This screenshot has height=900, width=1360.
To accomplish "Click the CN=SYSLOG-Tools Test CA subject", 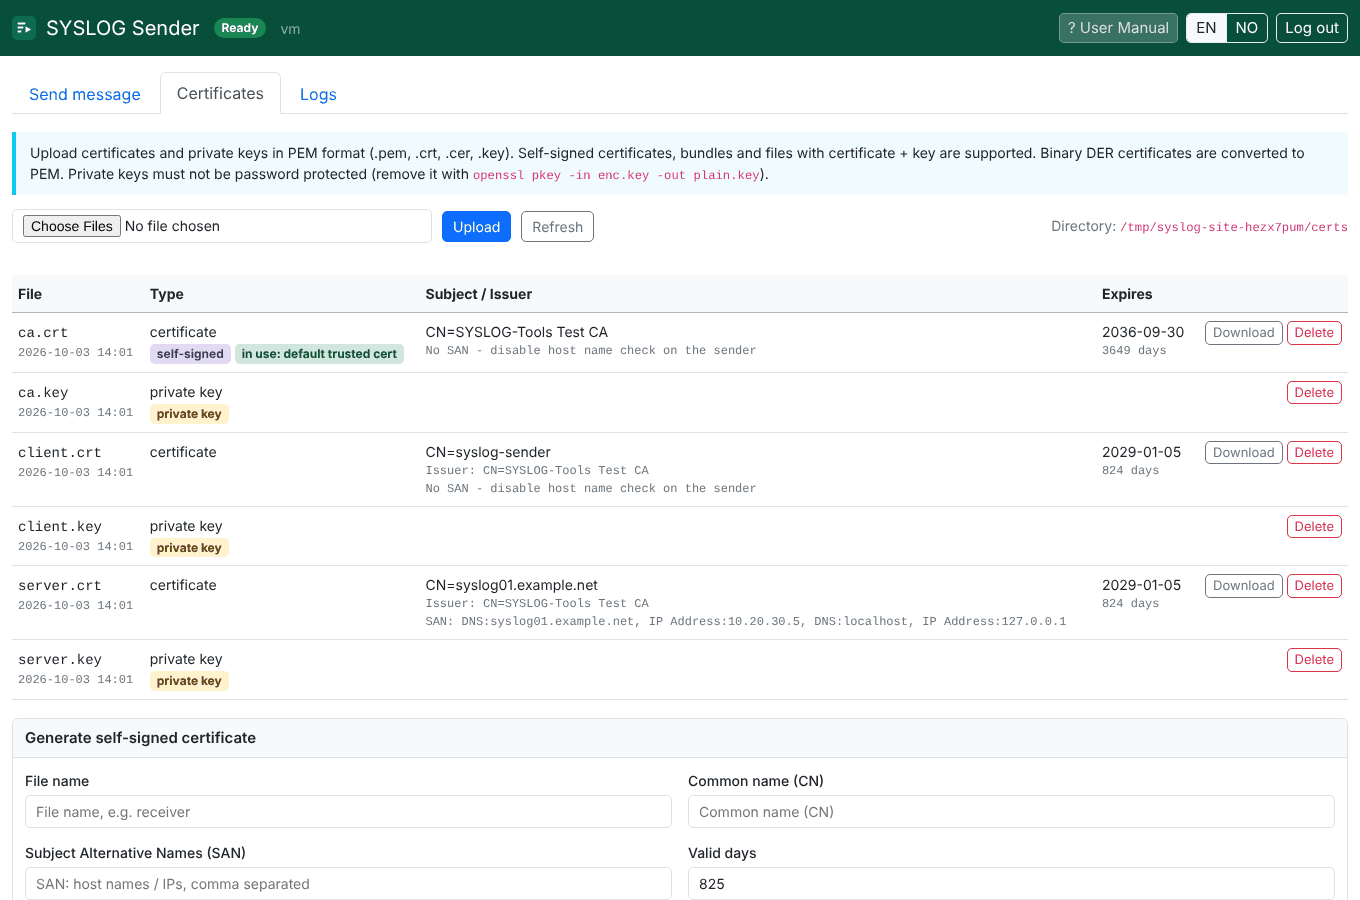I will coord(516,332).
